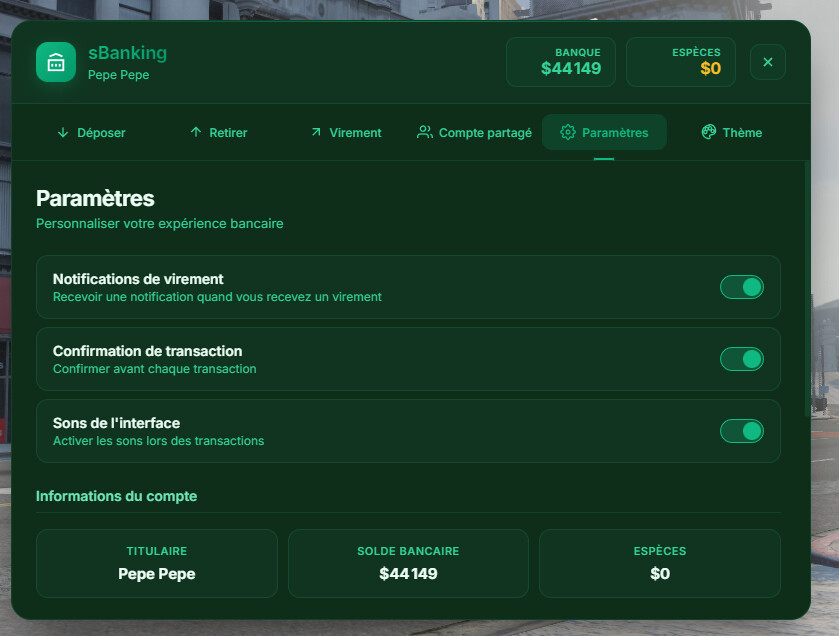The height and width of the screenshot is (636, 839).
Task: Click the Pepe Pepe name under sBanking
Action: point(119,75)
